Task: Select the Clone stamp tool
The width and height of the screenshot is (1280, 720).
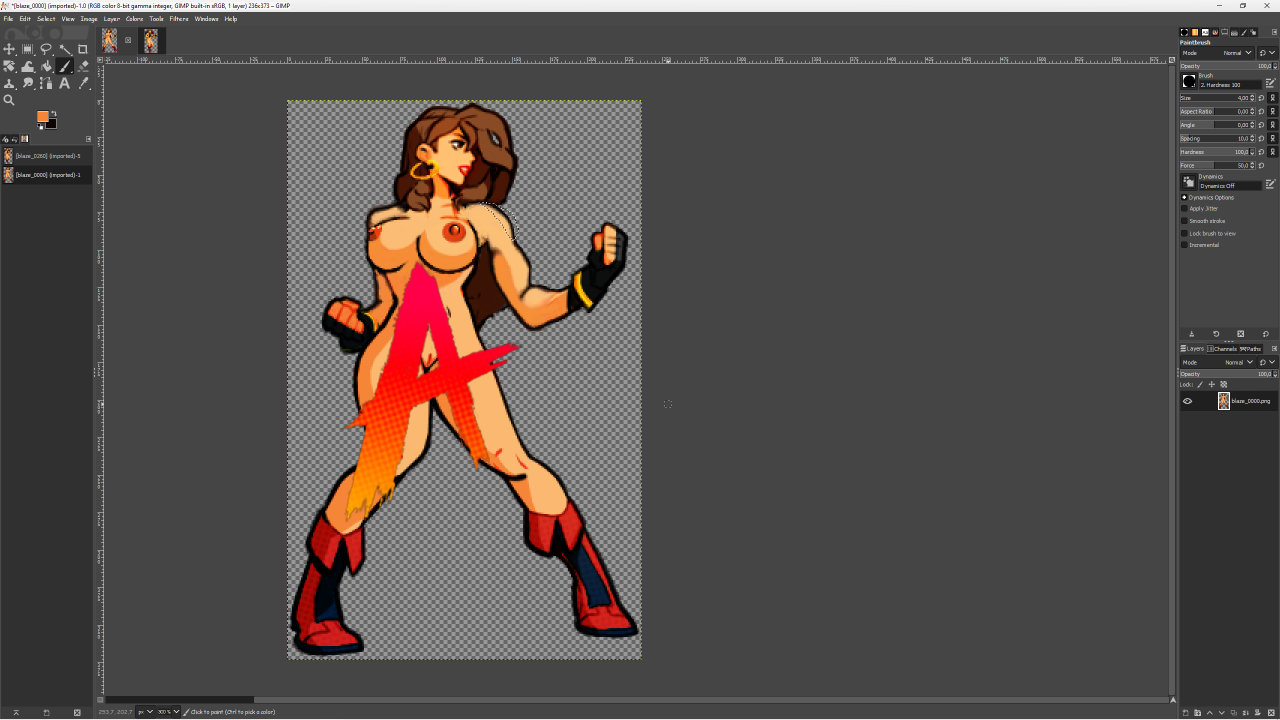Action: click(x=9, y=84)
